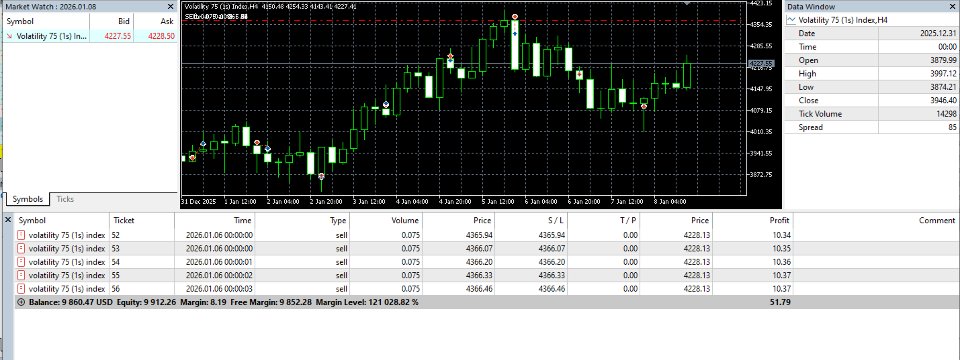Viewport: 960px width, 360px height.
Task: Click the Open value 3879.99 in Data Window
Action: (943, 60)
